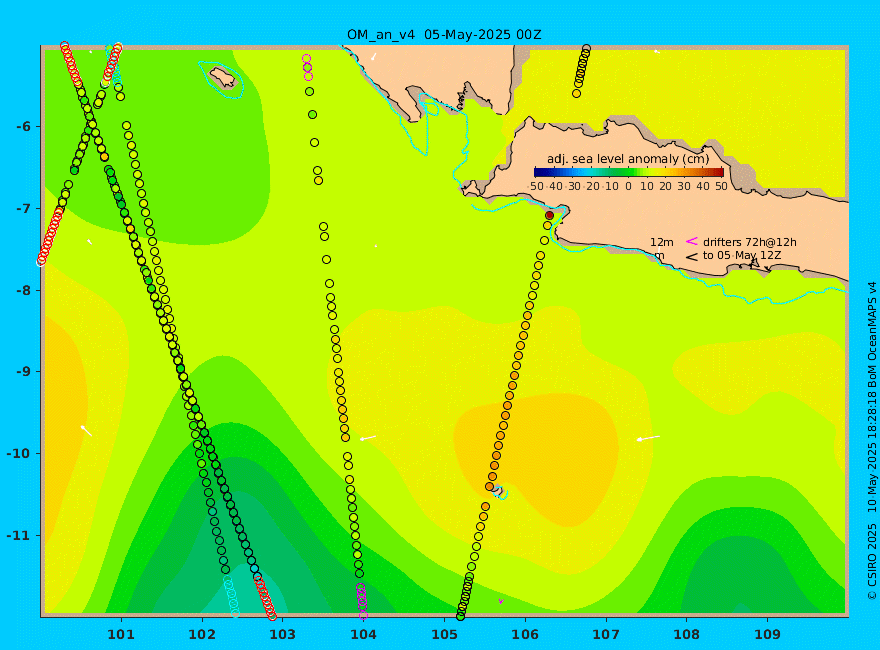Click the 106 longitude axis label
This screenshot has height=650, width=880.
click(x=525, y=635)
